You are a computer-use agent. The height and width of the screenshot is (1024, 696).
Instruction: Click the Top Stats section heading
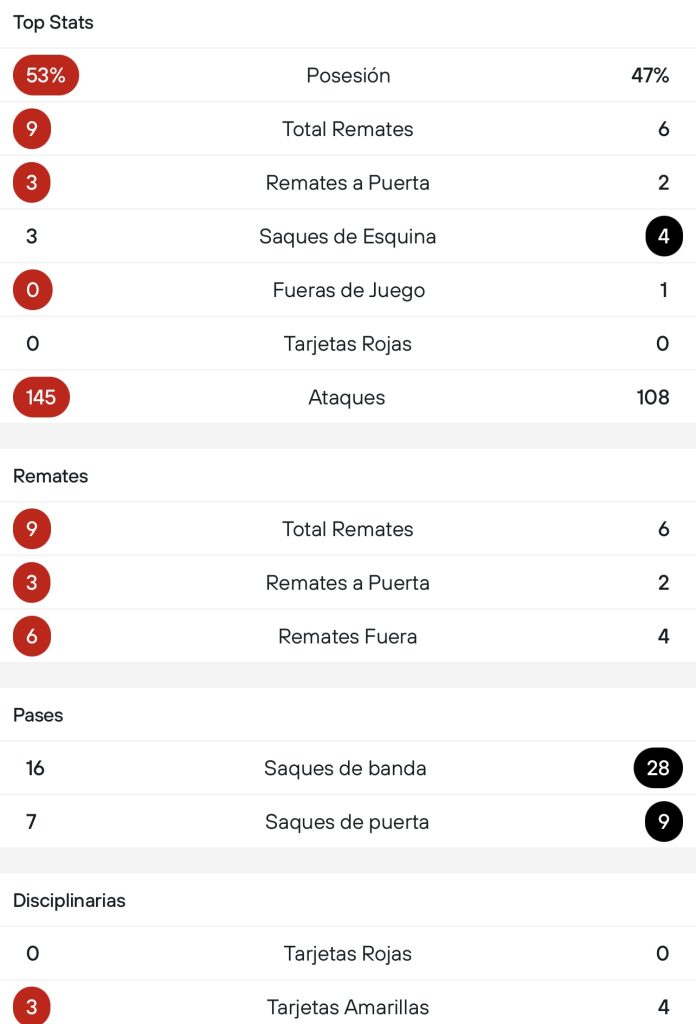(53, 22)
